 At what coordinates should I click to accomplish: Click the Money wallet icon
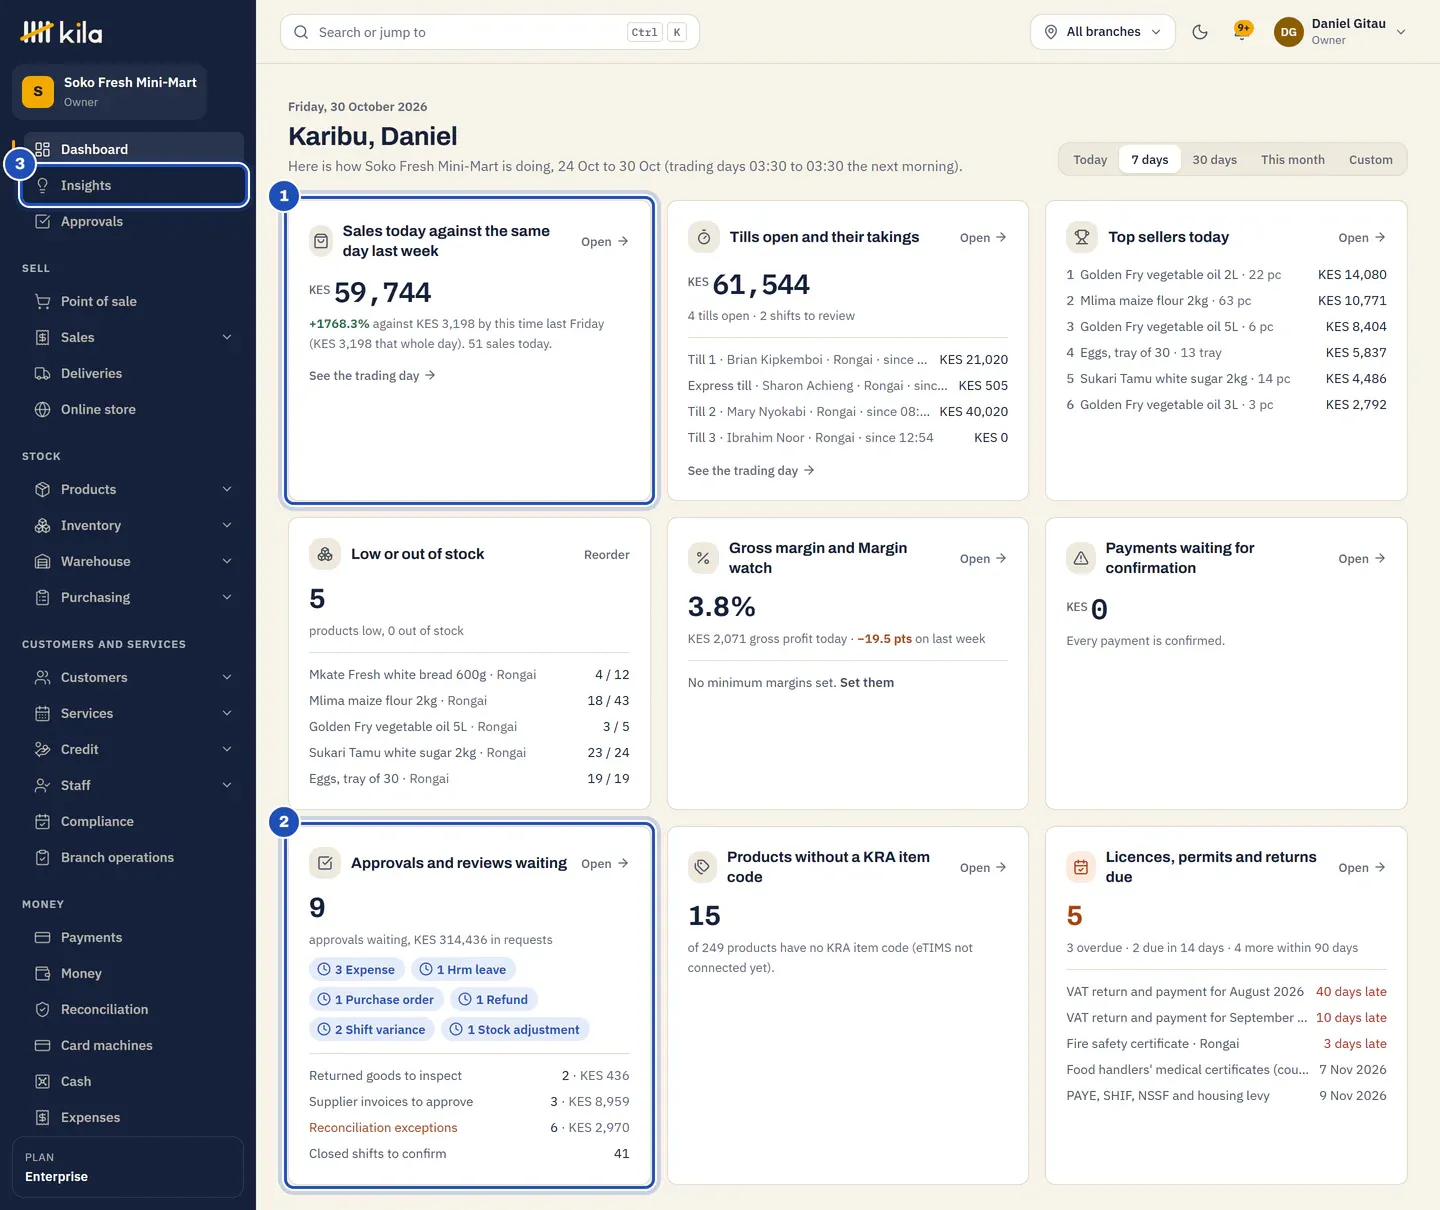42,973
